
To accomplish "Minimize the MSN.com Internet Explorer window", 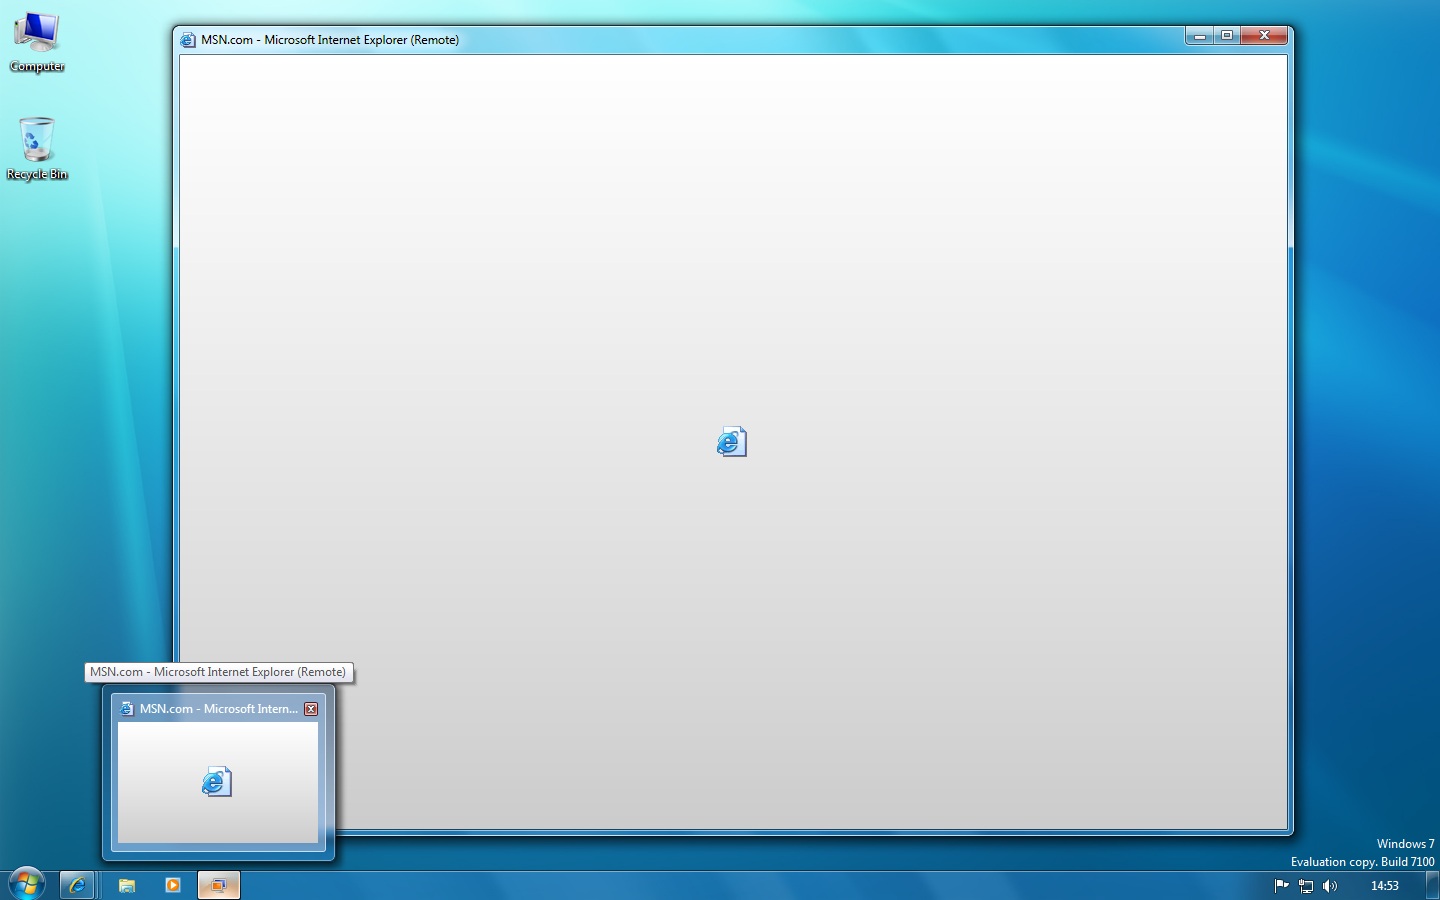I will (x=1199, y=36).
